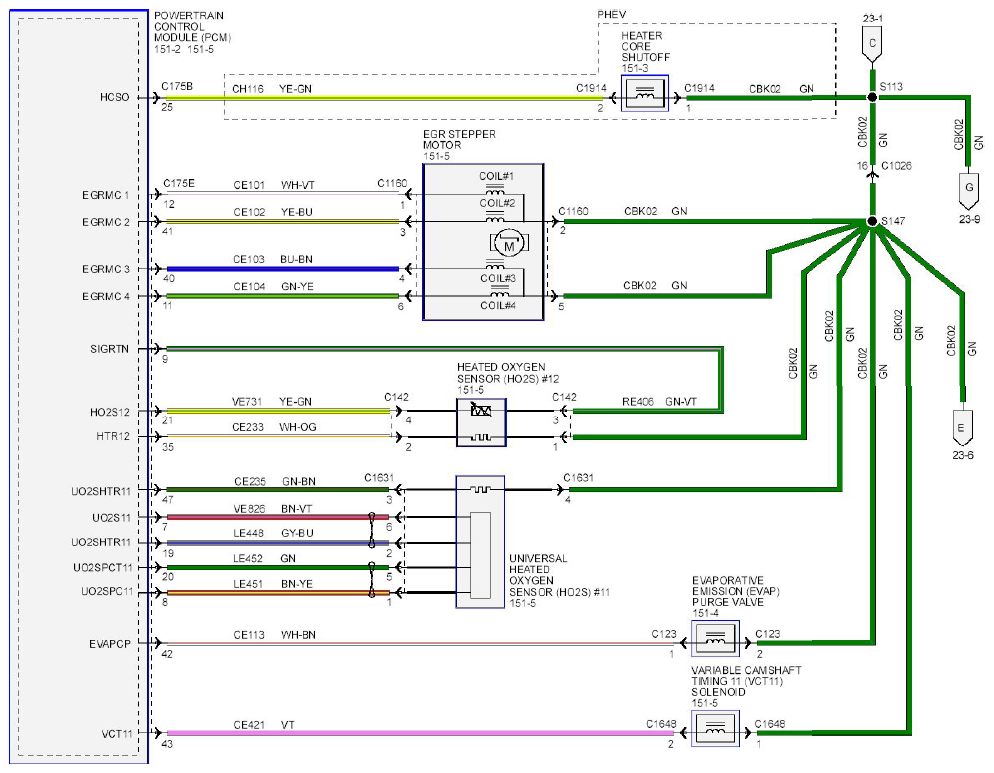Click the 23-1 page reference
Screen dimensions: 994x773
click(872, 18)
